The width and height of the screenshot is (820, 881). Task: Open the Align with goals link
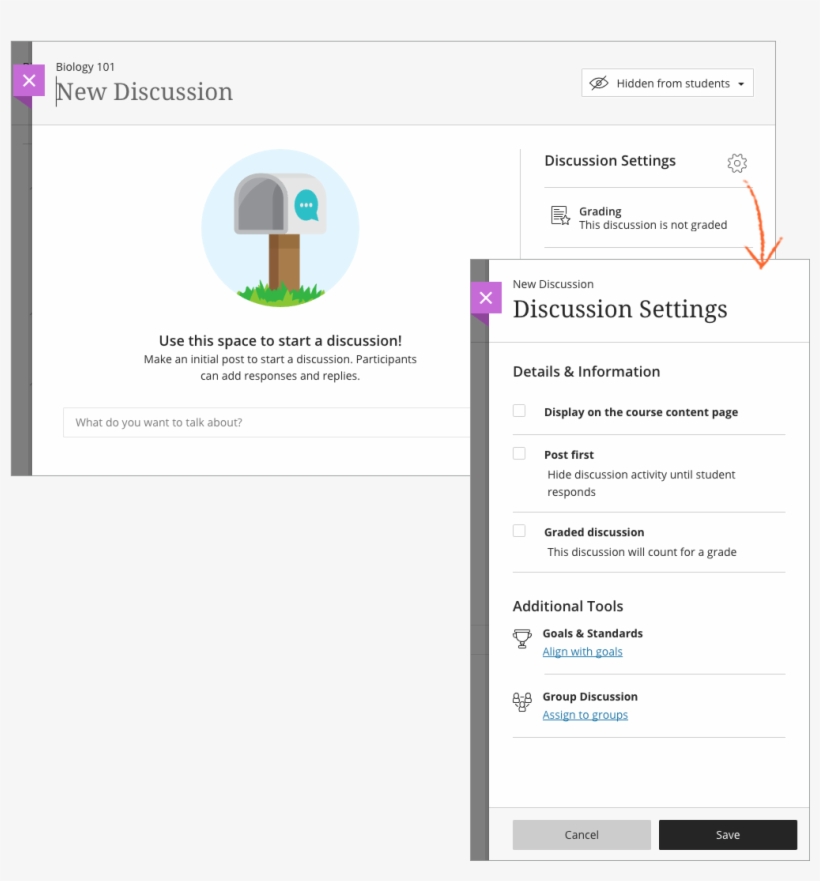(x=582, y=651)
